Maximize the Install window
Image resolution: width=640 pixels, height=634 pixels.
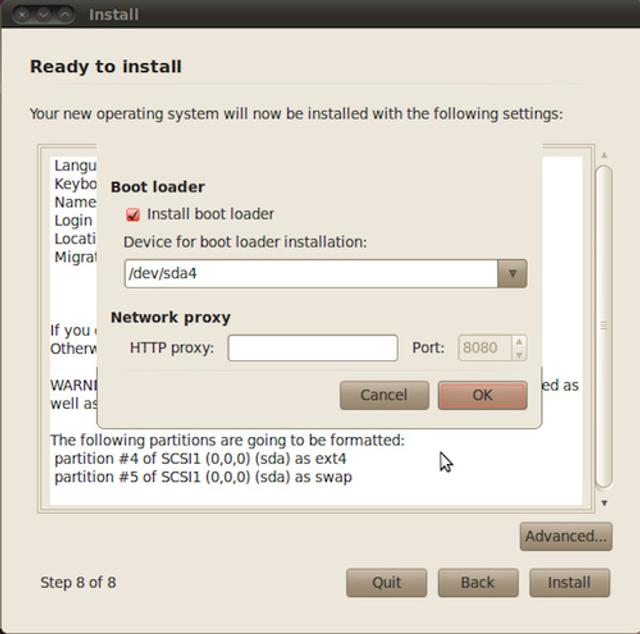(66, 15)
